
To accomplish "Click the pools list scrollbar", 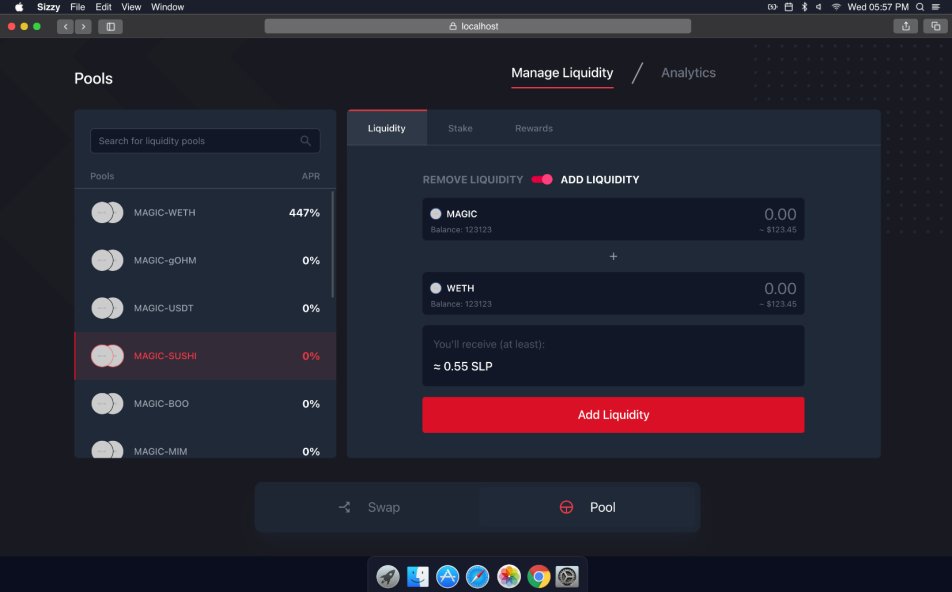I will tap(333, 244).
